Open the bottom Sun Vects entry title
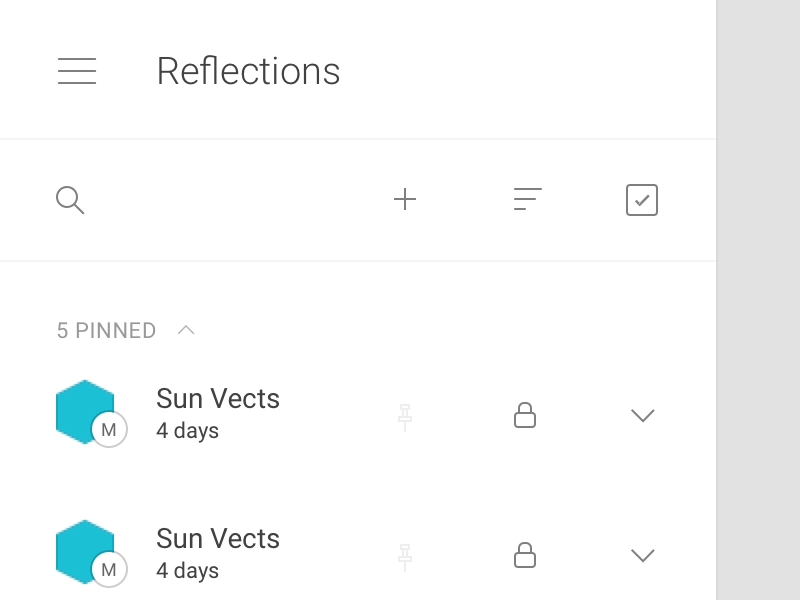 [x=218, y=539]
